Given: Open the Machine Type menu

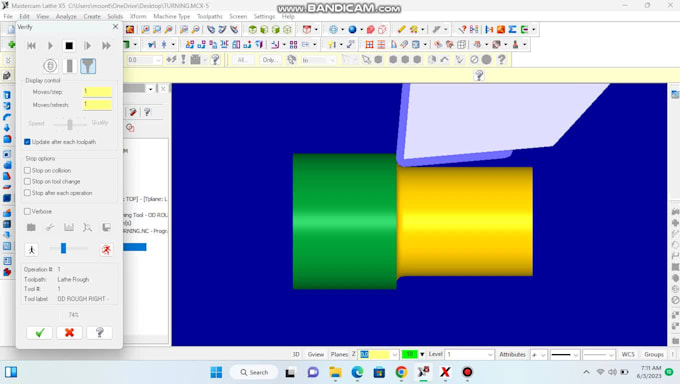Looking at the screenshot, I should (172, 16).
